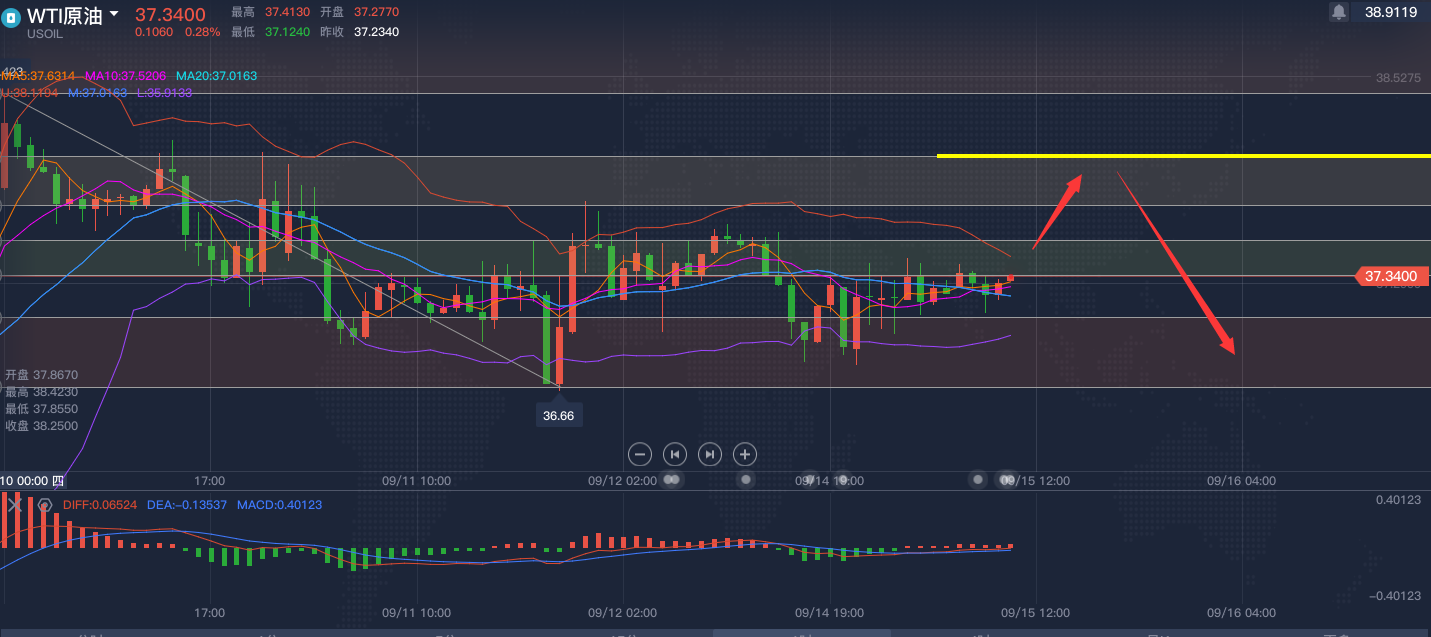Select the yellow horizontal resistance line
The width and height of the screenshot is (1431, 637).
point(1184,156)
